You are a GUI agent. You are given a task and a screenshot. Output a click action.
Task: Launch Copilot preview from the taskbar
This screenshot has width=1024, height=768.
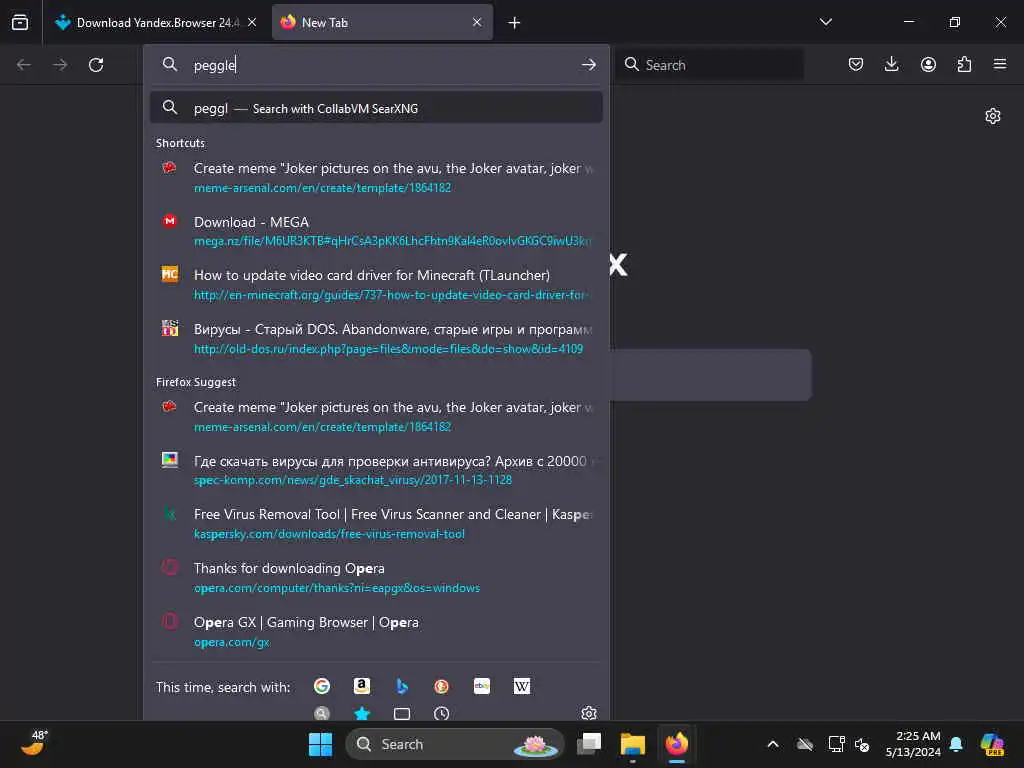[x=992, y=744]
